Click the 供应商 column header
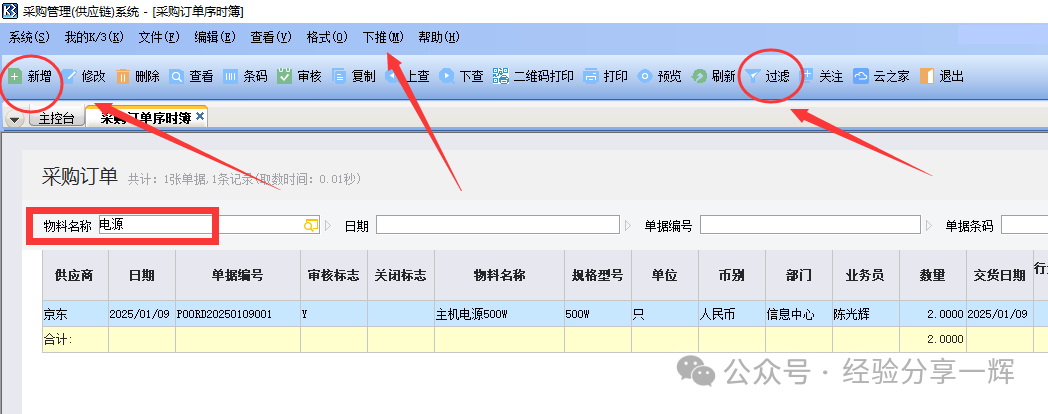1048x414 pixels. [74, 275]
